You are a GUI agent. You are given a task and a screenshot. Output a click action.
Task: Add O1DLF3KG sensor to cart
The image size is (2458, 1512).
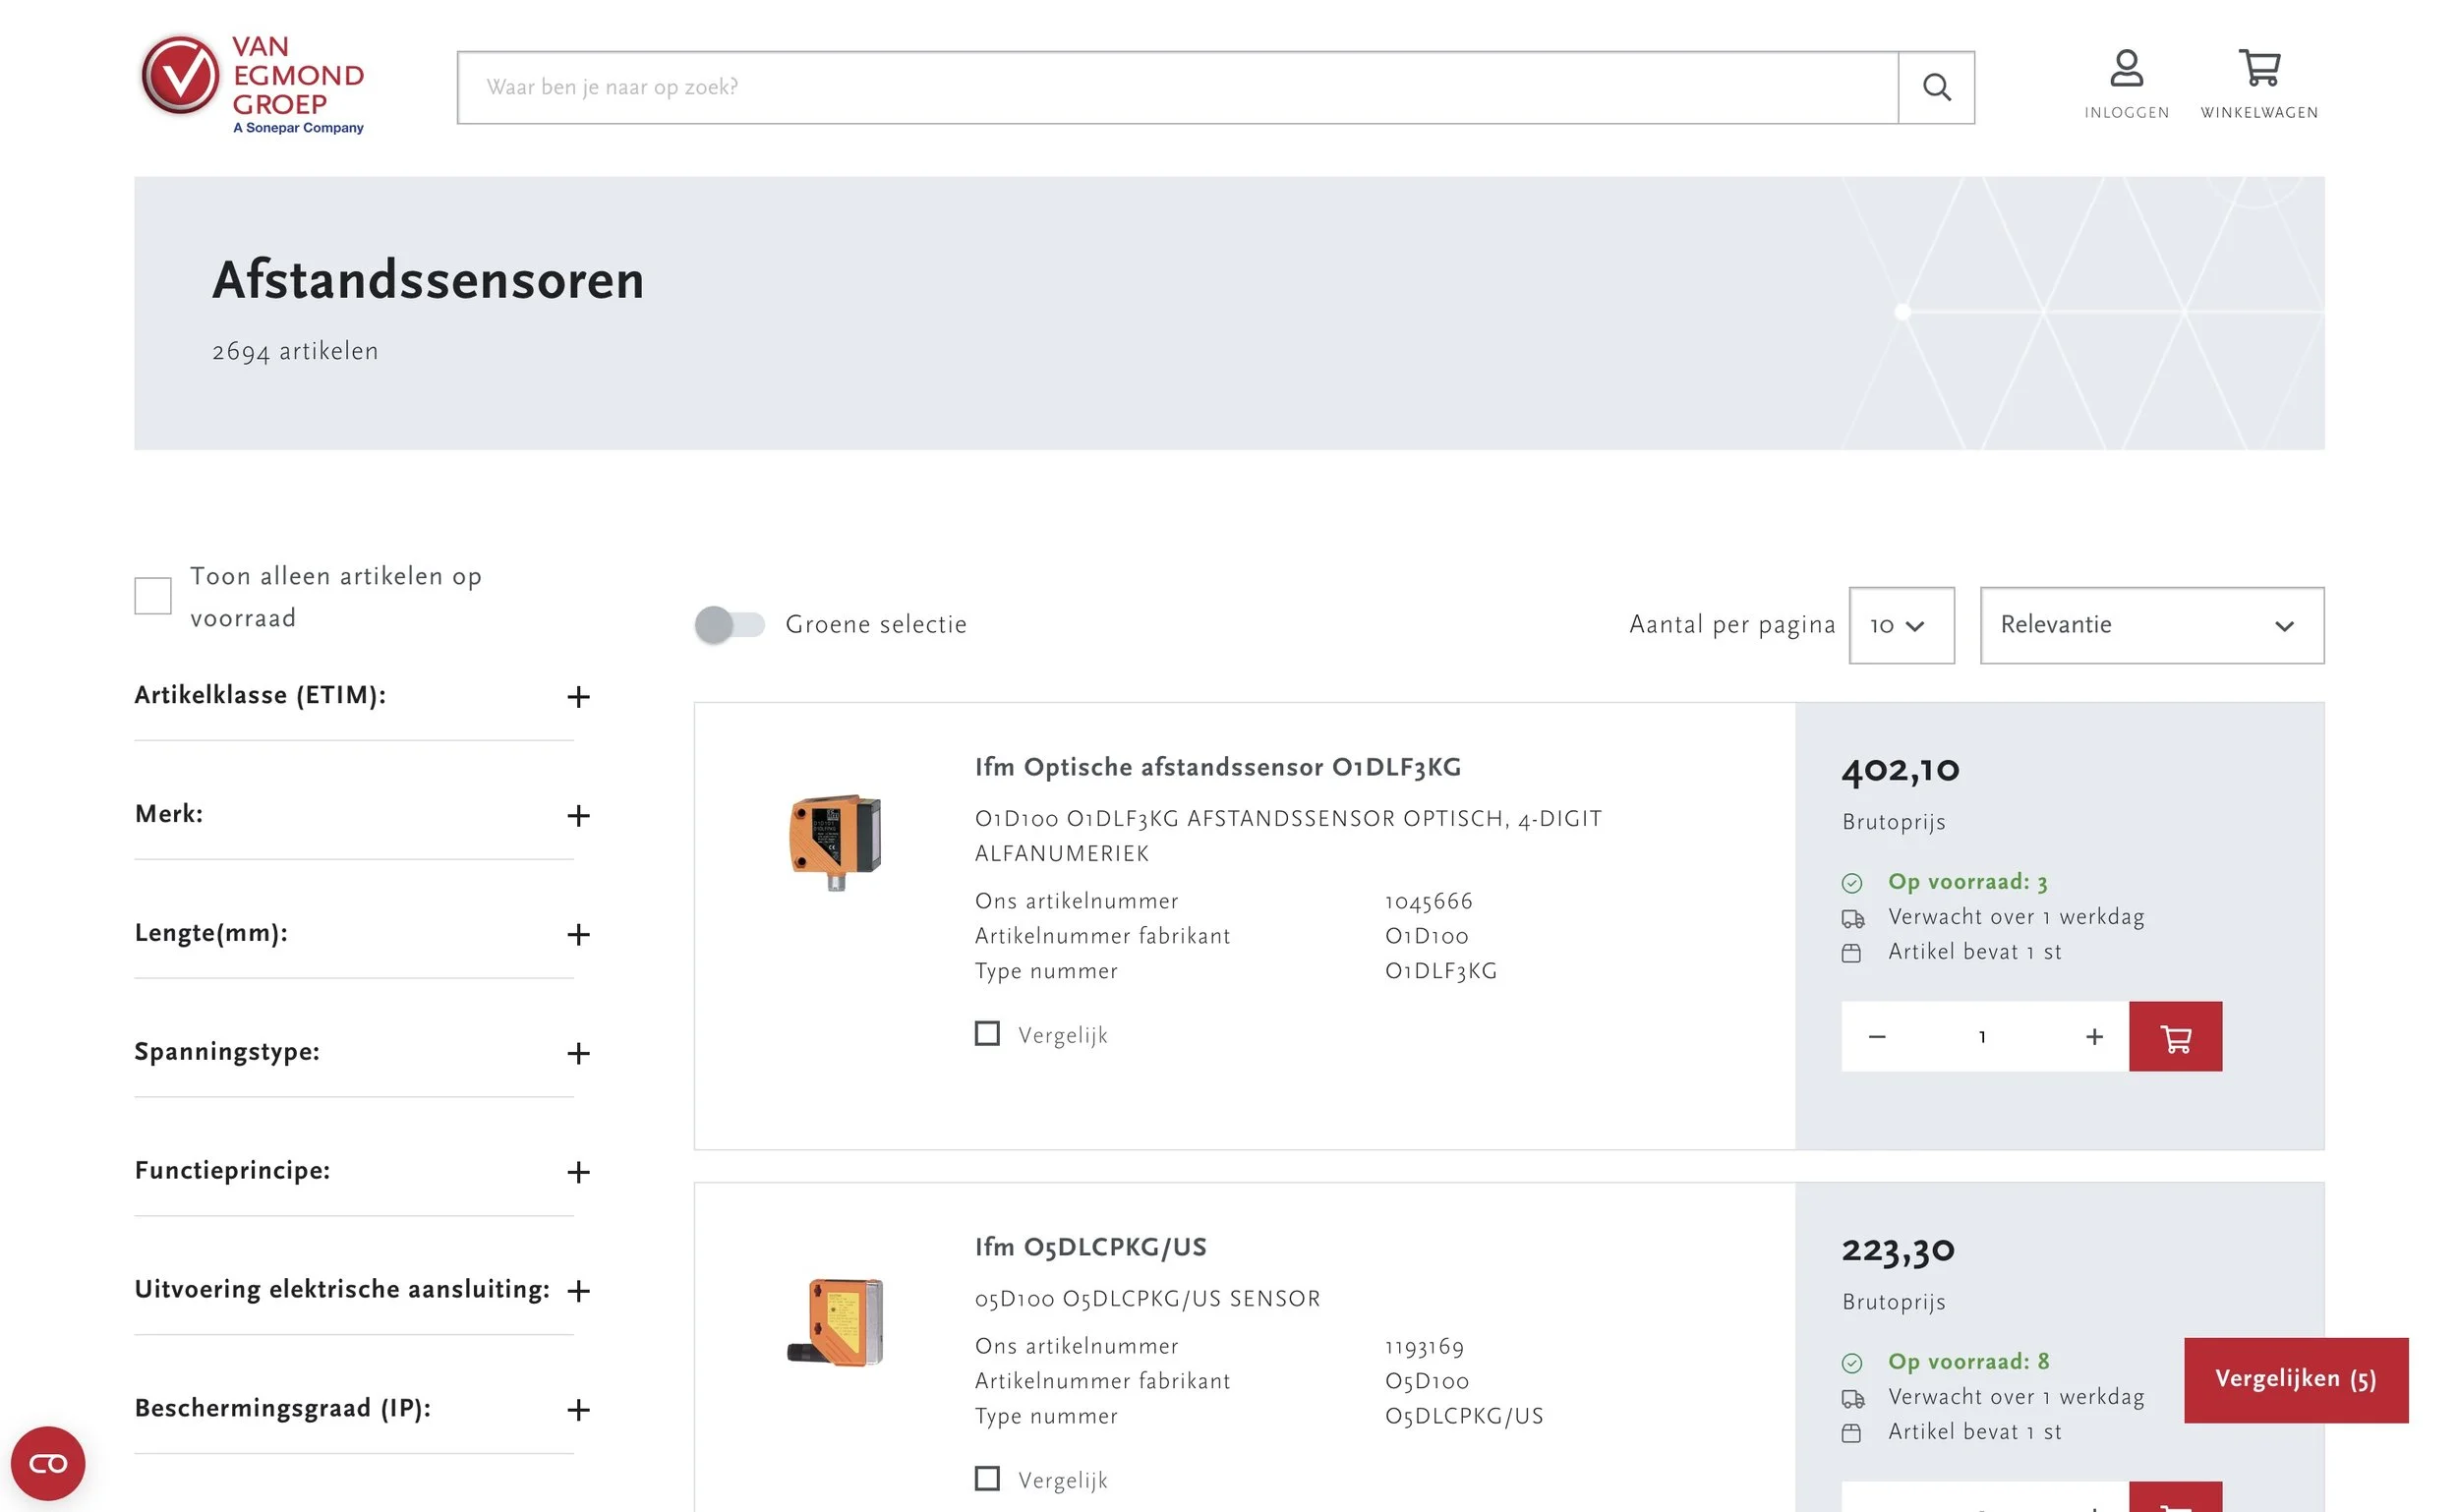pos(2175,1037)
